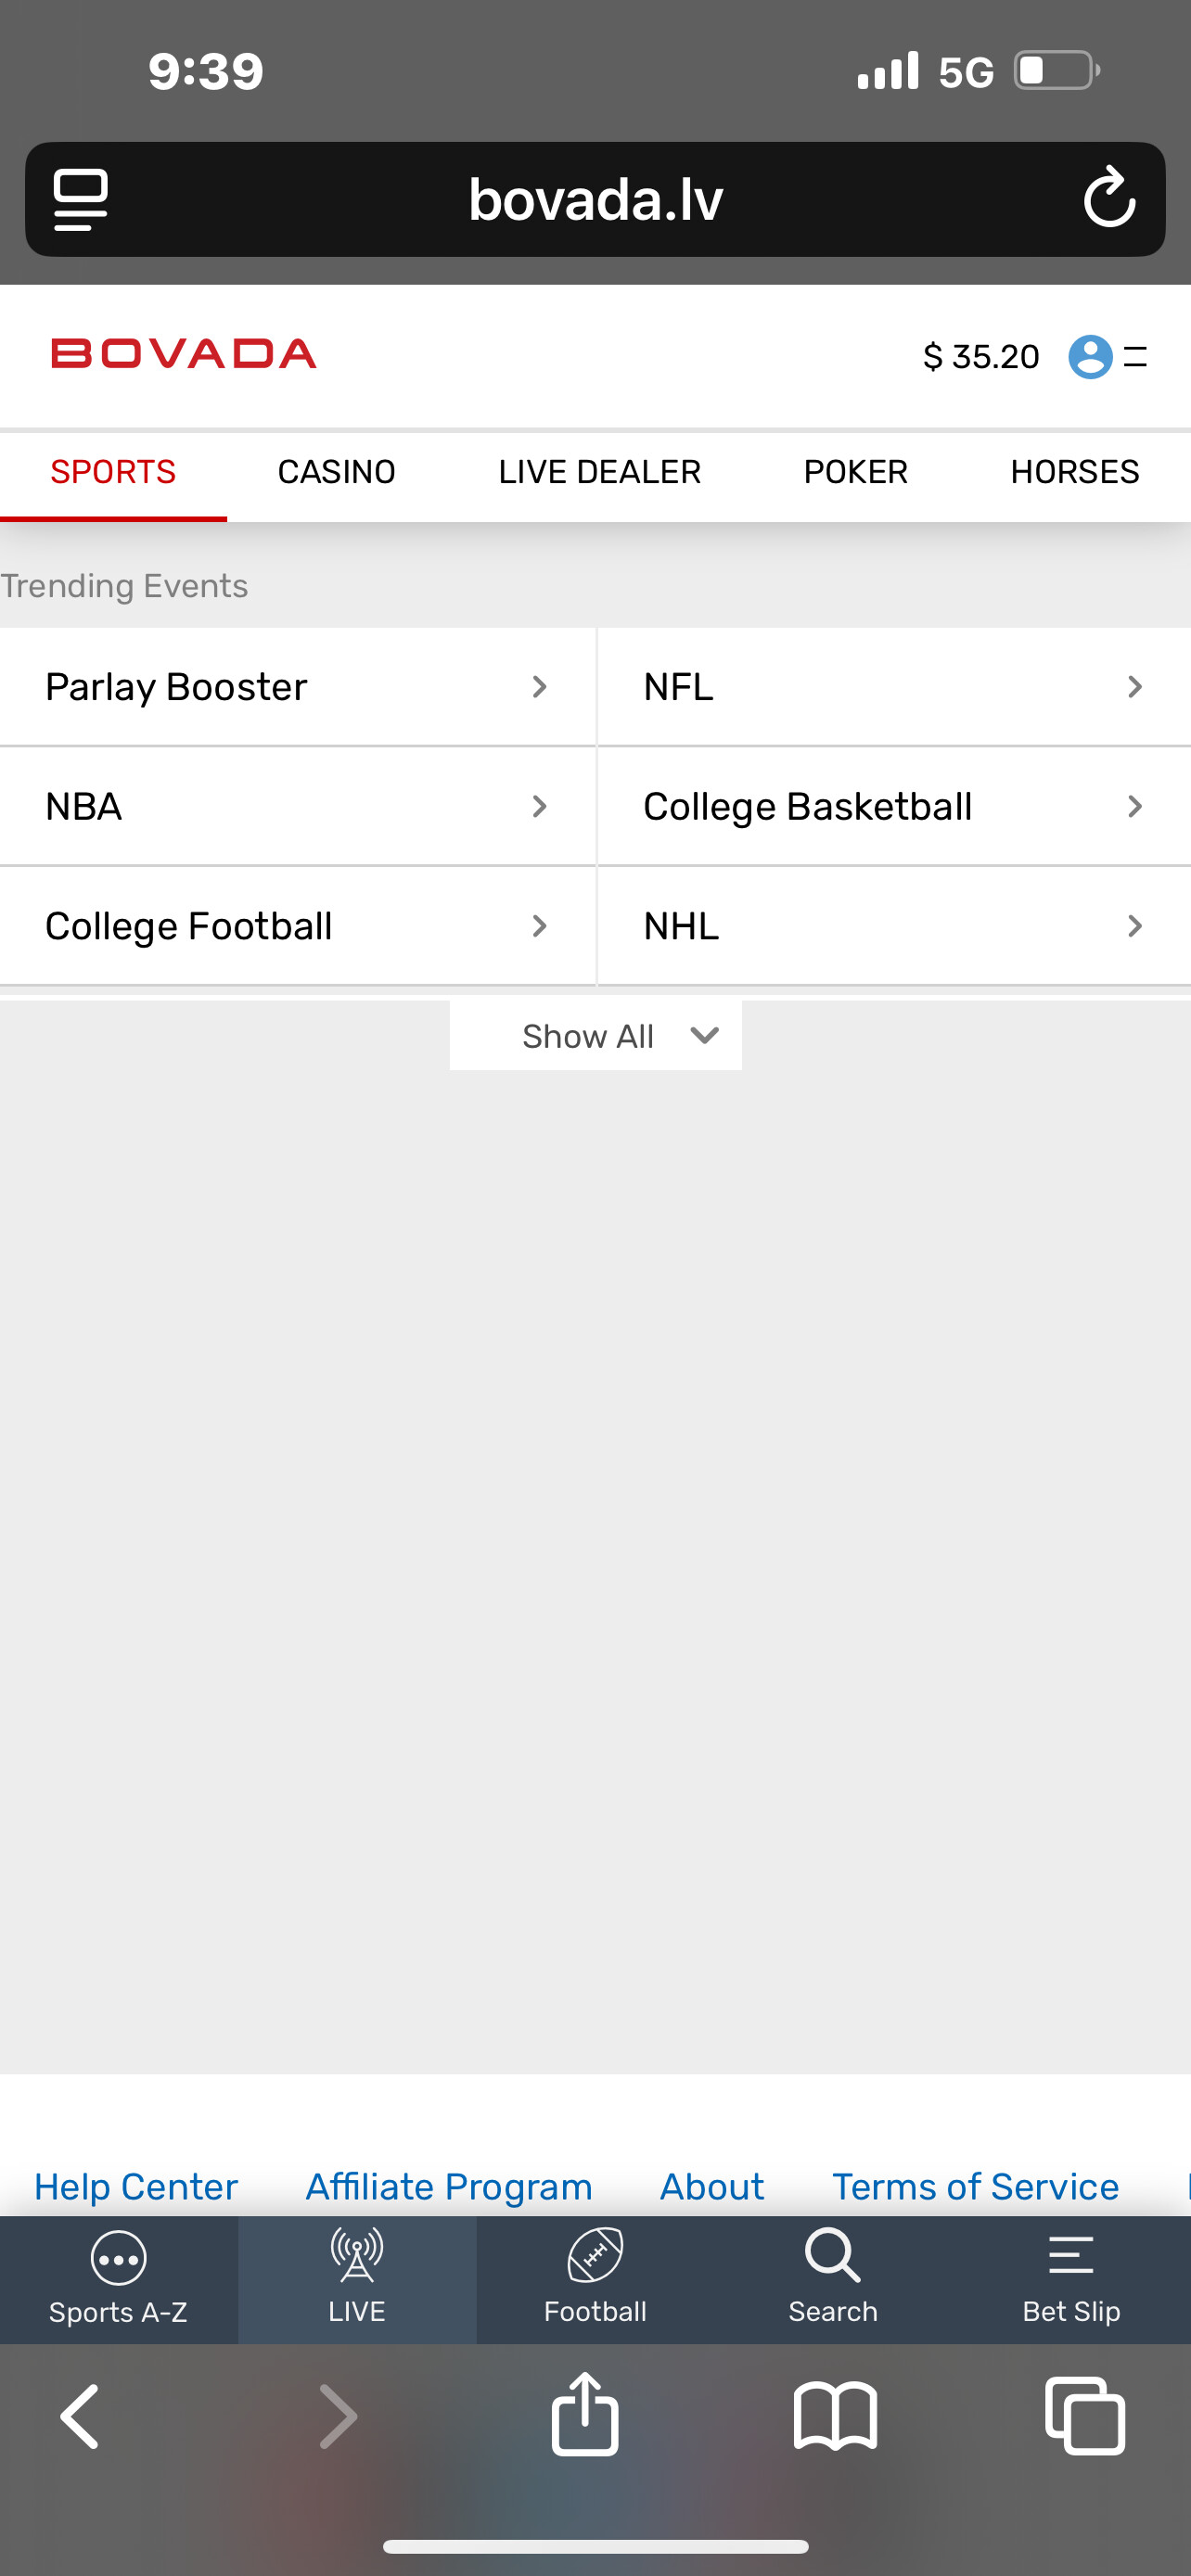Tap the blue account profile icon
The image size is (1191, 2576).
tap(1090, 356)
